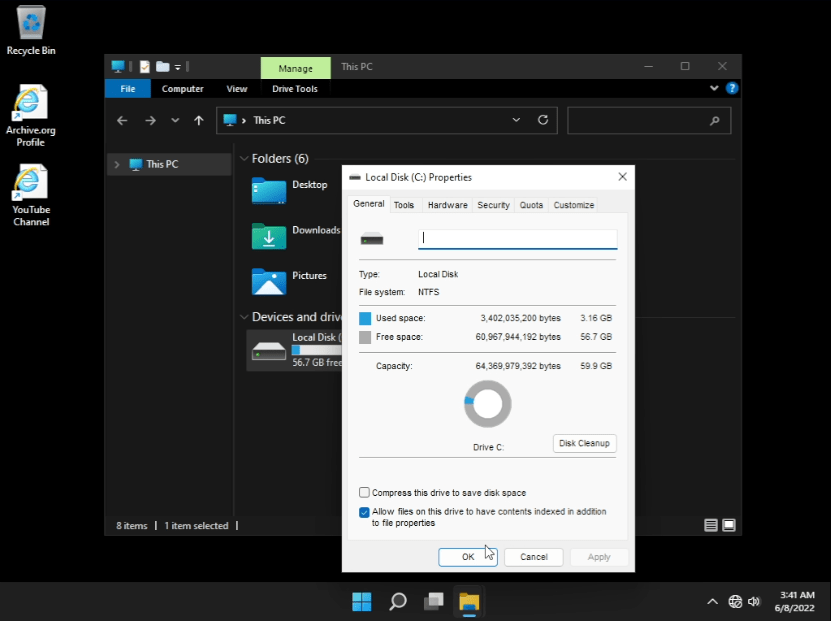Screen dimensions: 831x621
Task: Open the address bar history dropdown
Action: pyautogui.click(x=516, y=120)
